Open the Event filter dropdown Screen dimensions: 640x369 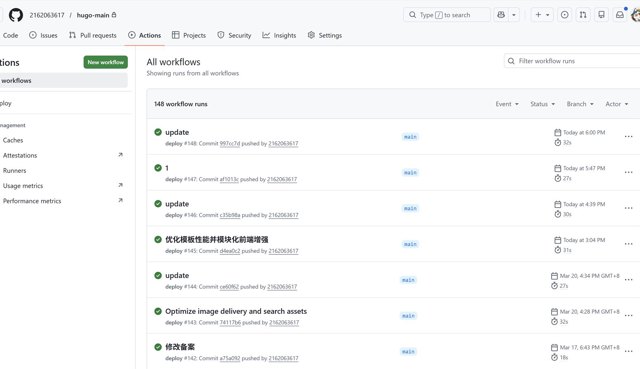pos(507,104)
